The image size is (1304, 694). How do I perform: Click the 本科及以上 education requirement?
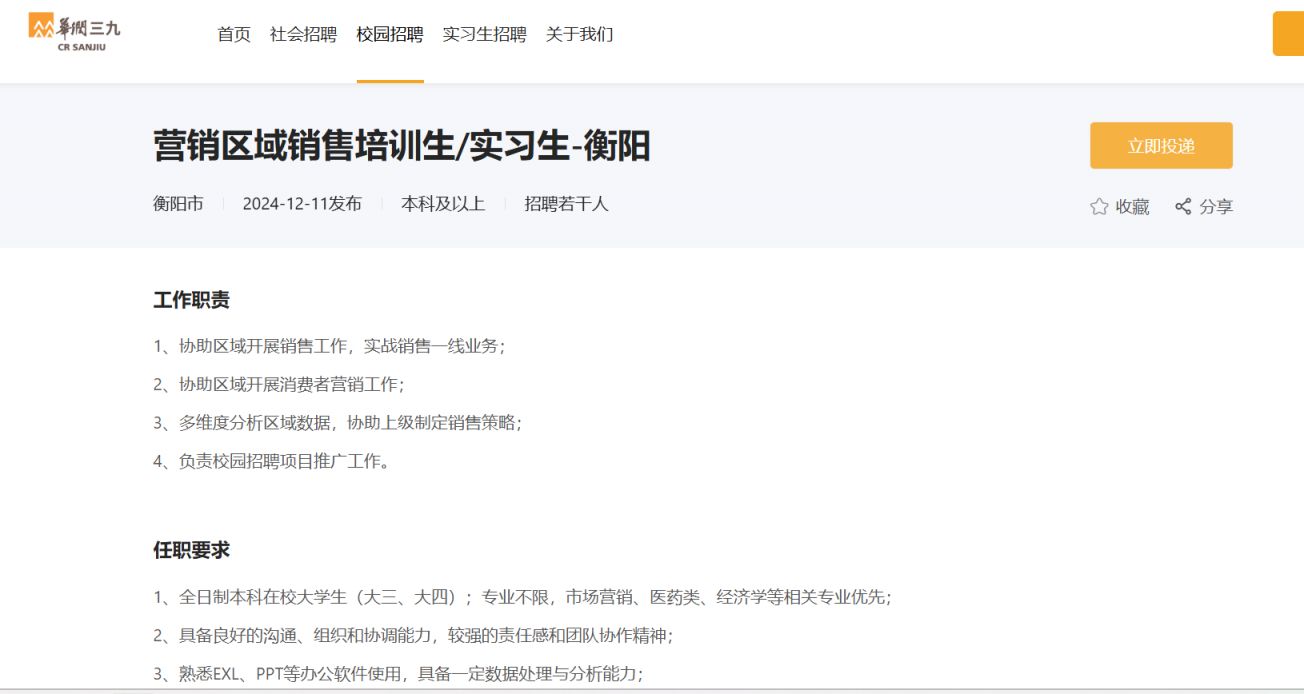coord(443,204)
